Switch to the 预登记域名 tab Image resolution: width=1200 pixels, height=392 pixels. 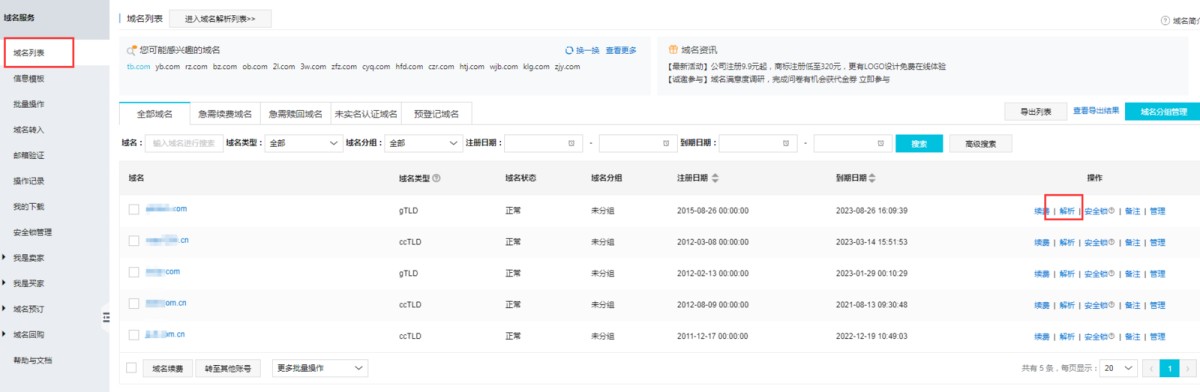pos(436,113)
